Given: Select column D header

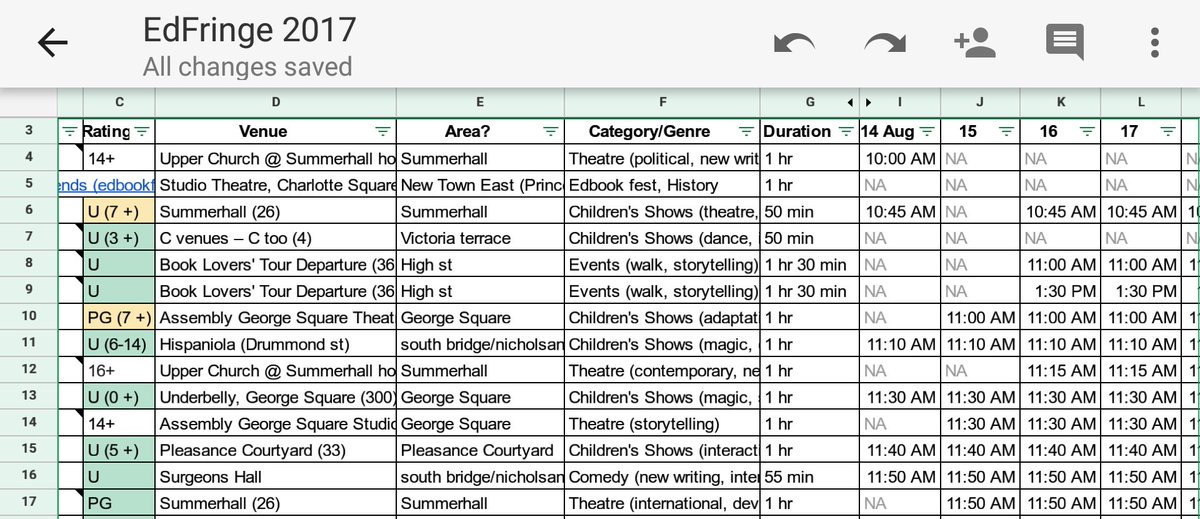Looking at the screenshot, I should [276, 102].
